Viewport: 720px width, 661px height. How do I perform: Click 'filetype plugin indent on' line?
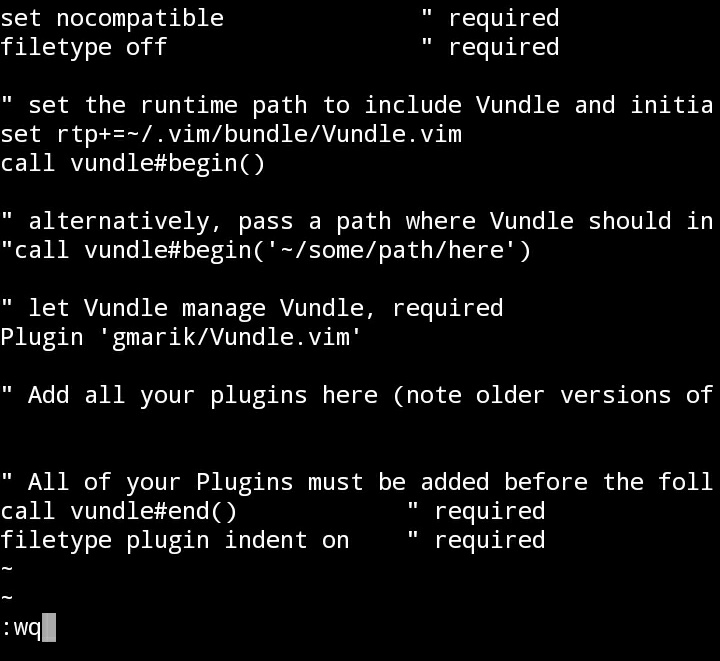point(174,540)
